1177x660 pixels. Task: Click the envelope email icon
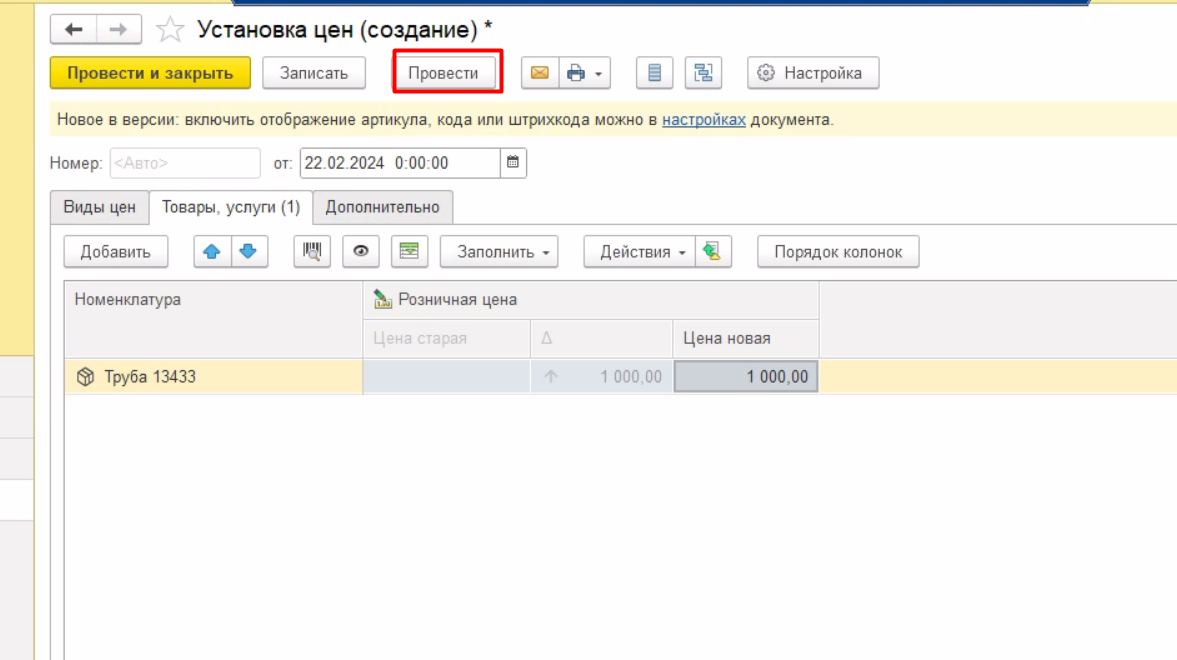point(539,73)
